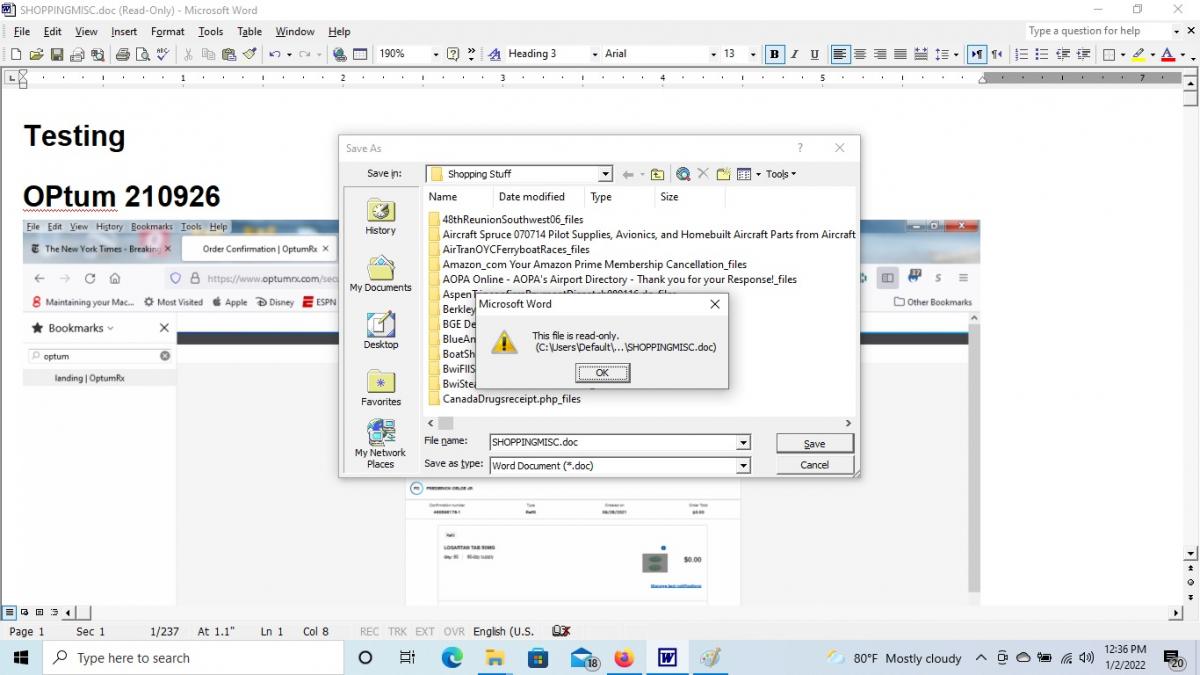Image resolution: width=1200 pixels, height=675 pixels.
Task: Click the Print icon in Word toolbar
Action: pyautogui.click(x=122, y=54)
